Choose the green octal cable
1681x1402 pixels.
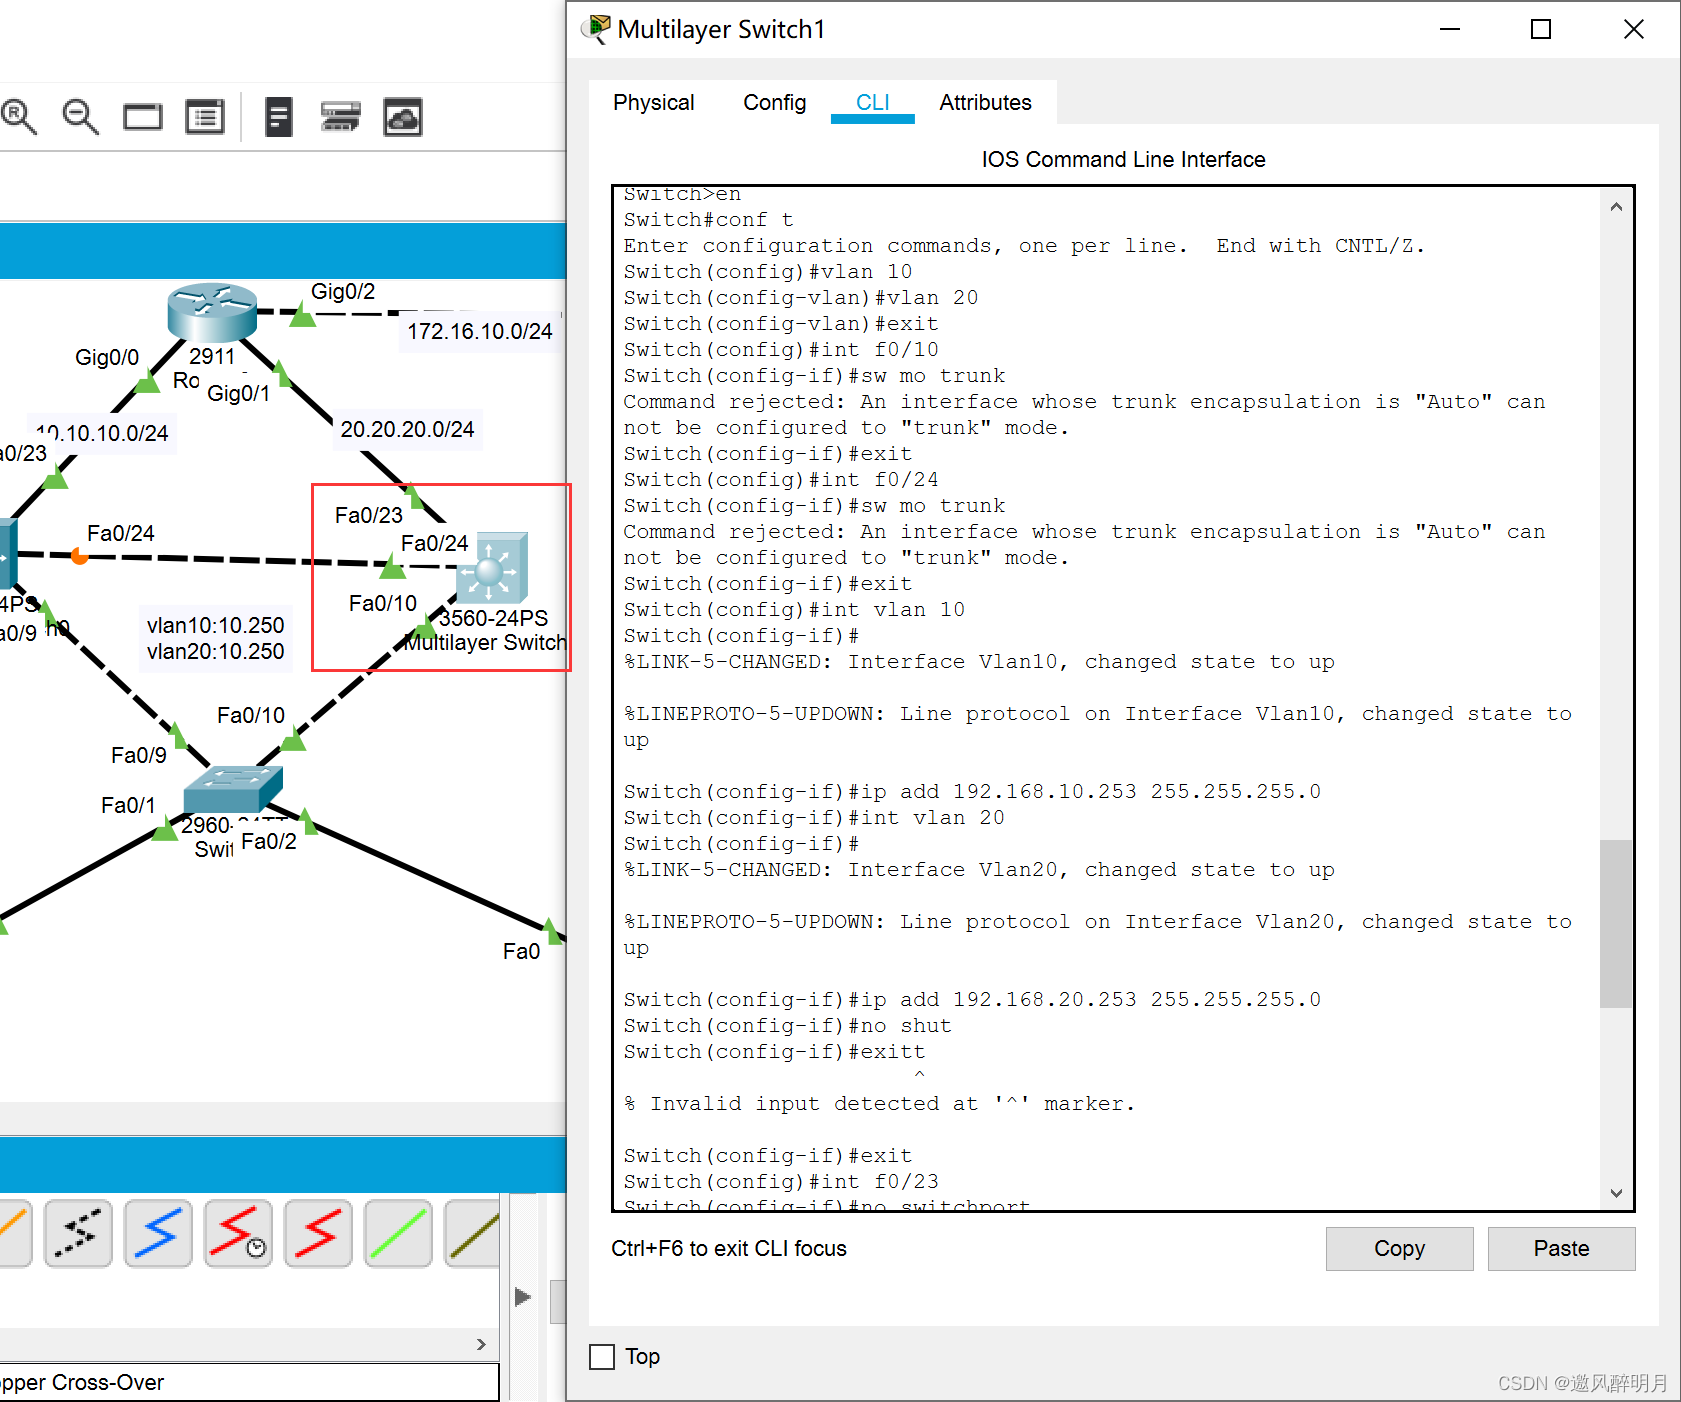398,1233
